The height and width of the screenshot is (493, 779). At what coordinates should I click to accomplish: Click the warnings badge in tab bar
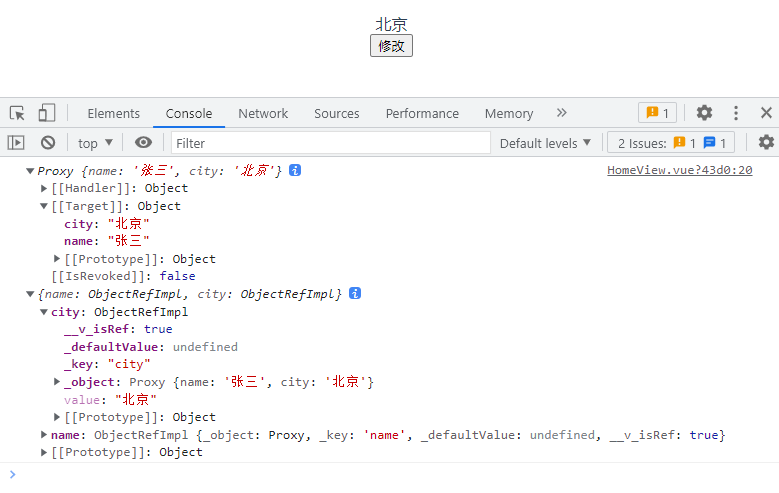(x=657, y=113)
